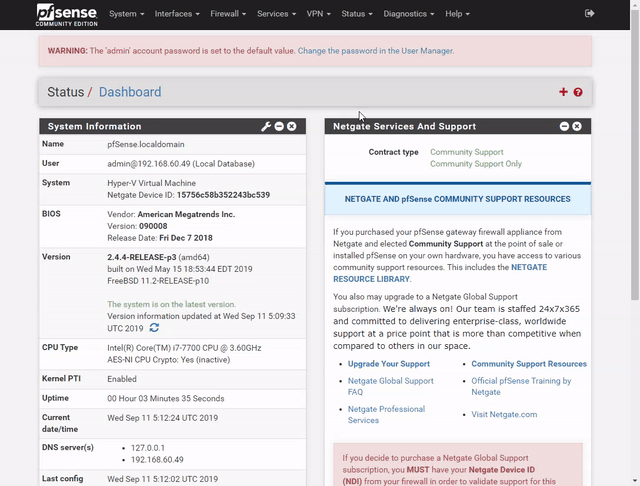Click the Uptime value text
Image resolution: width=640 pixels, height=486 pixels.
point(166,399)
